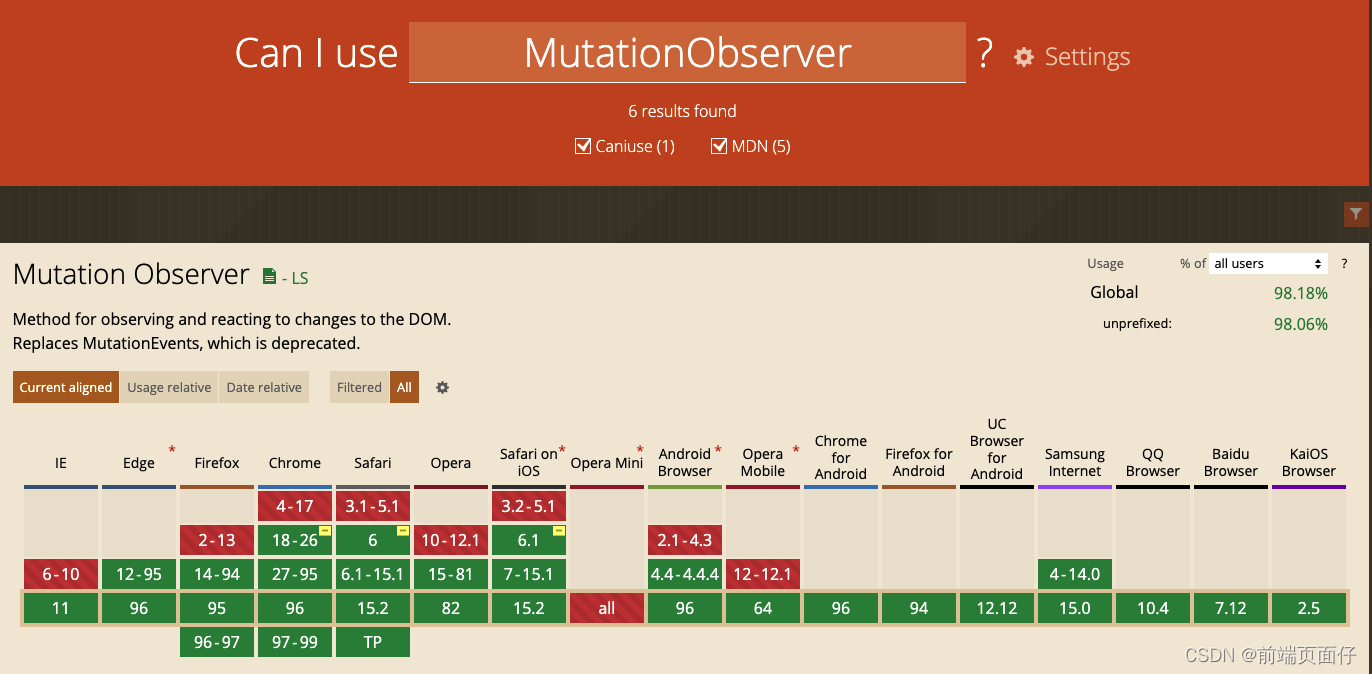The width and height of the screenshot is (1372, 674).
Task: Click the question mark after the search box
Action: (x=985, y=55)
